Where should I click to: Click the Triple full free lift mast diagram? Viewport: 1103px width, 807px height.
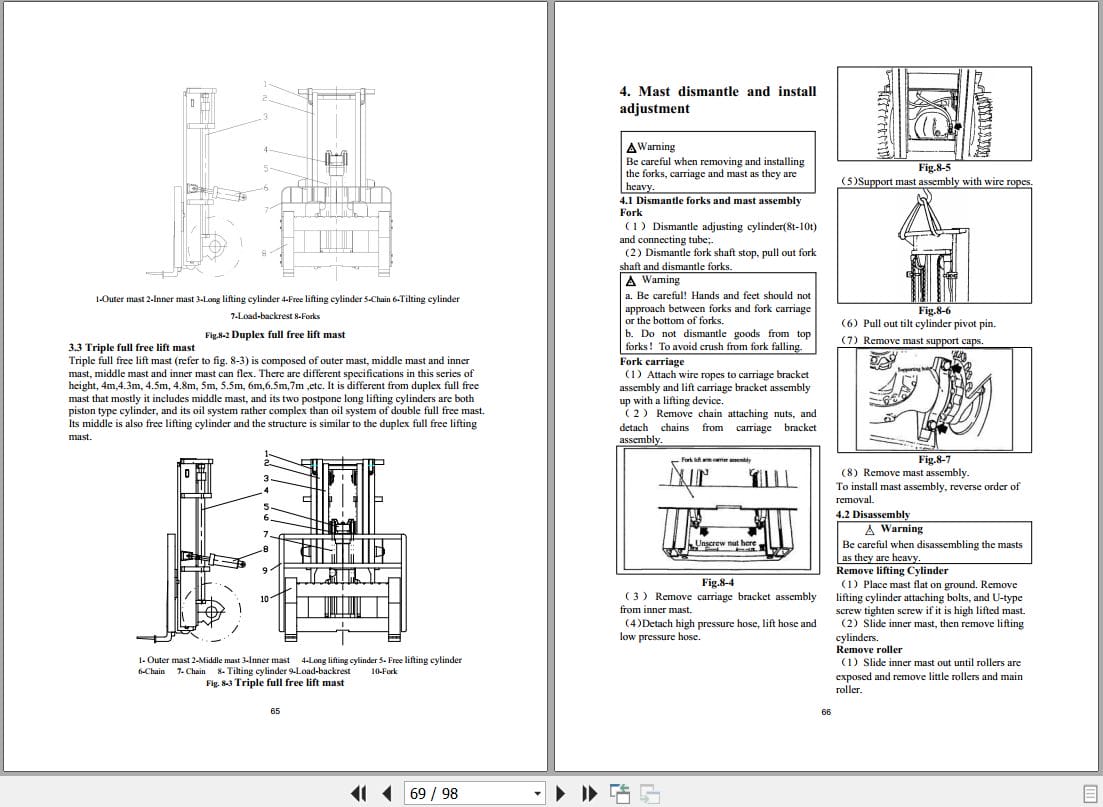pyautogui.click(x=274, y=549)
